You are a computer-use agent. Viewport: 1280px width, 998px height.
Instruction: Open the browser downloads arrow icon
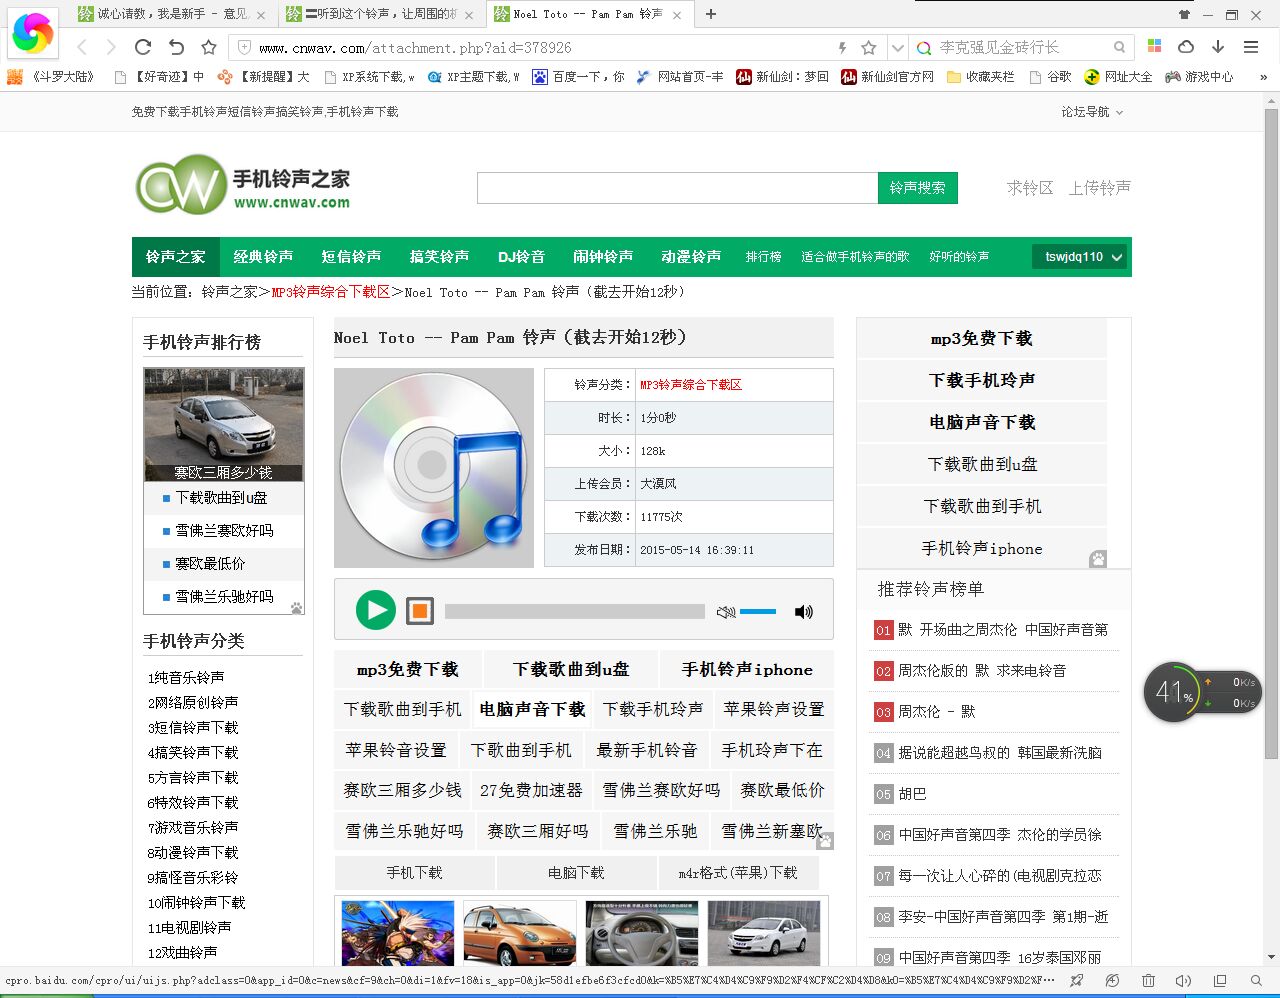1218,47
